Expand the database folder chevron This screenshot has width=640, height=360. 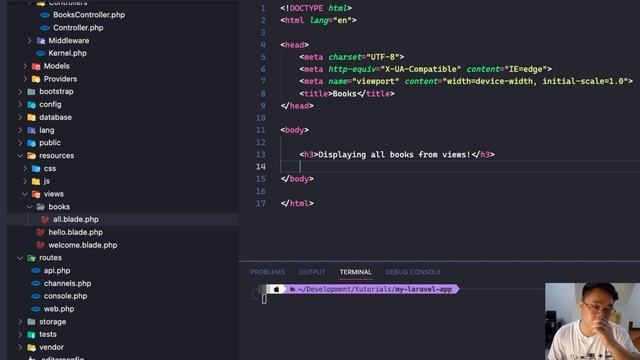(20, 117)
